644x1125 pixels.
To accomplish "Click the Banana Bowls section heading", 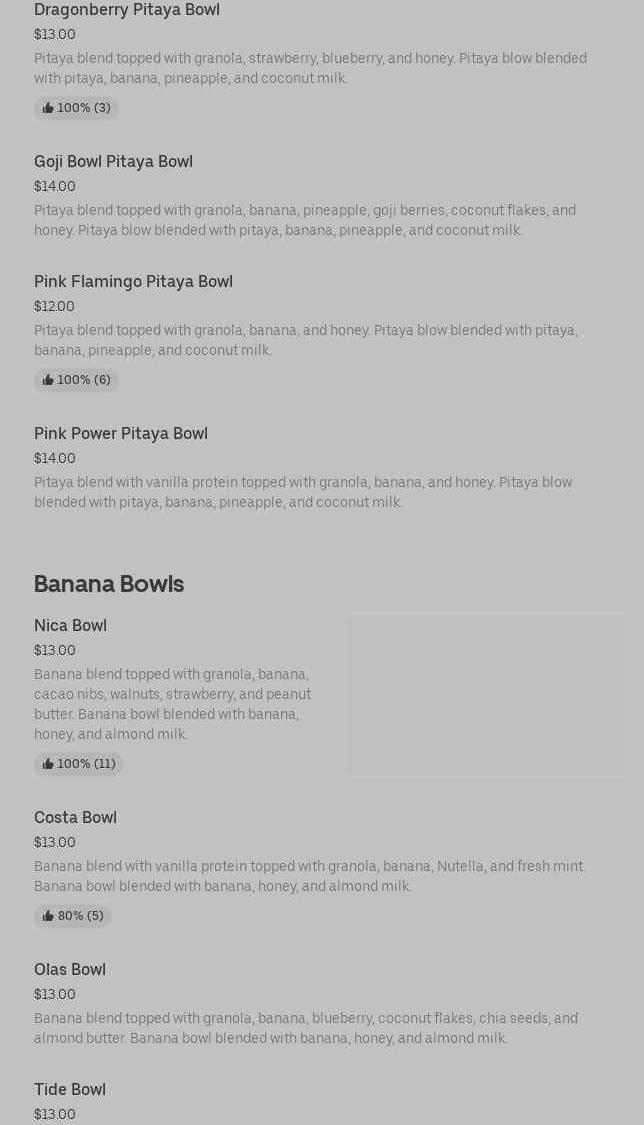I will [x=109, y=583].
